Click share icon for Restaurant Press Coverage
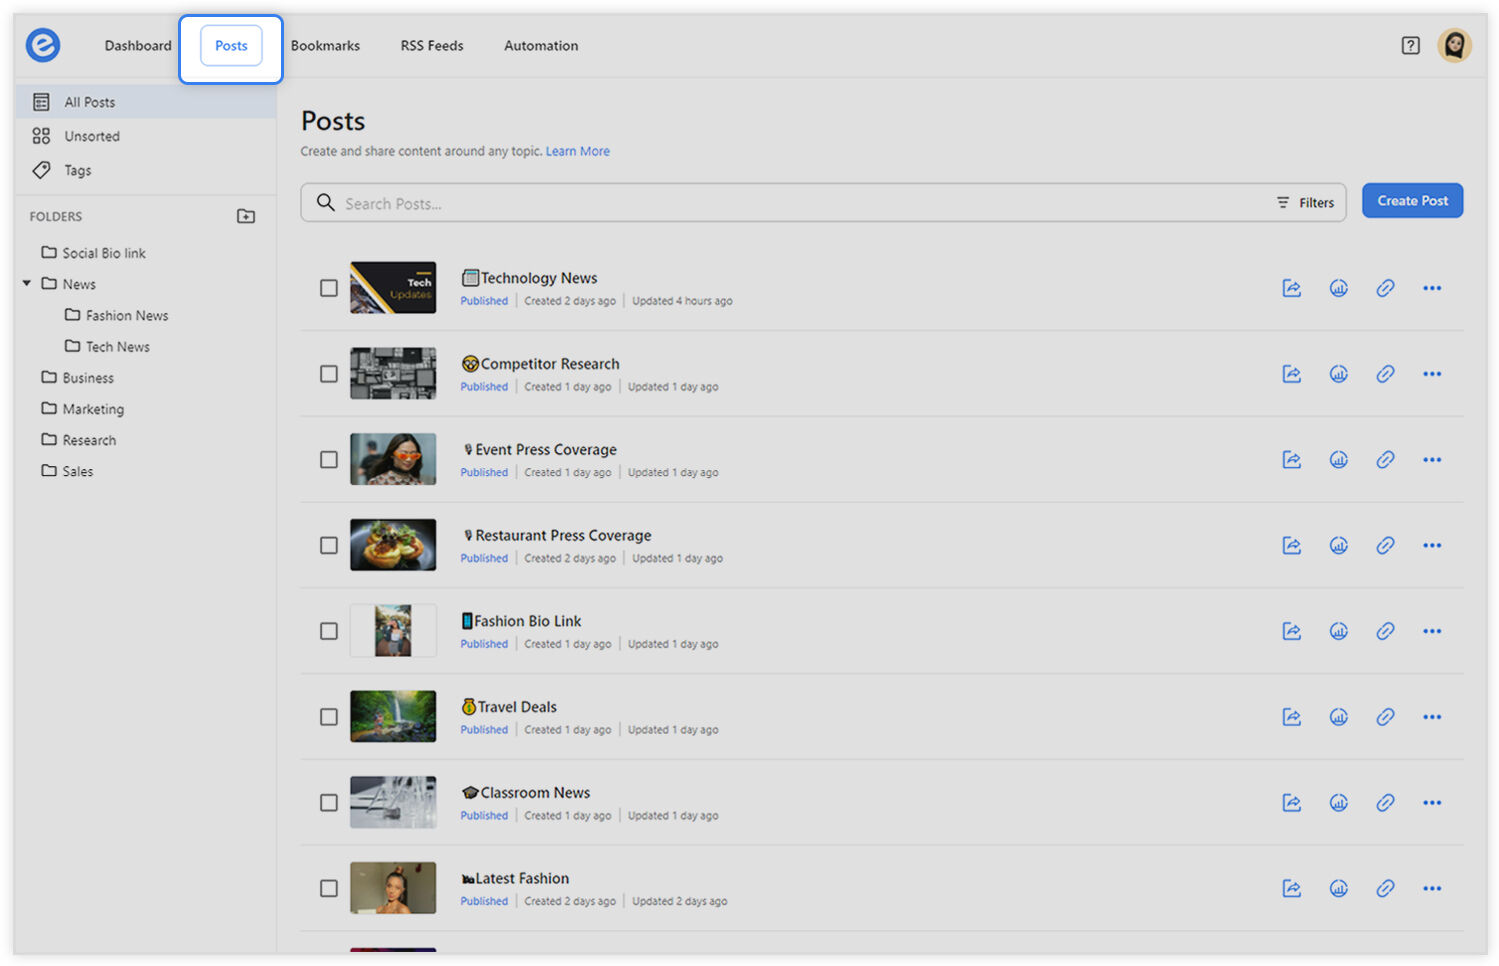The image size is (1499, 966). 1292,546
